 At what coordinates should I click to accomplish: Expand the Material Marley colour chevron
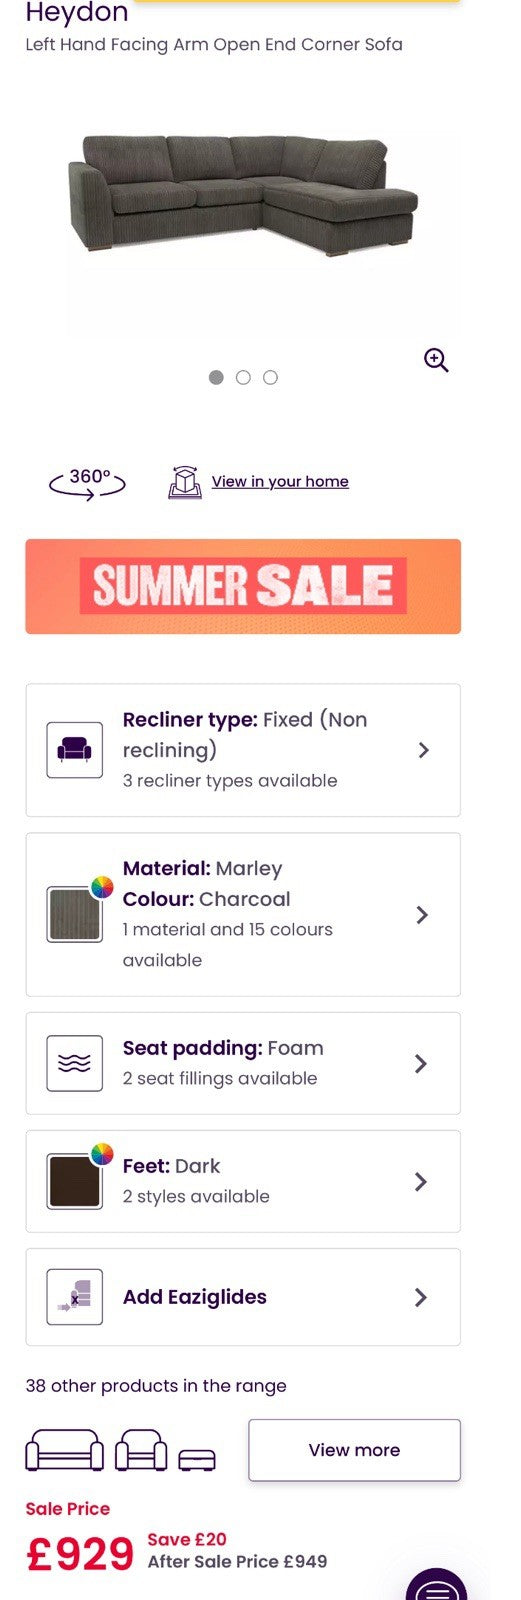point(422,915)
